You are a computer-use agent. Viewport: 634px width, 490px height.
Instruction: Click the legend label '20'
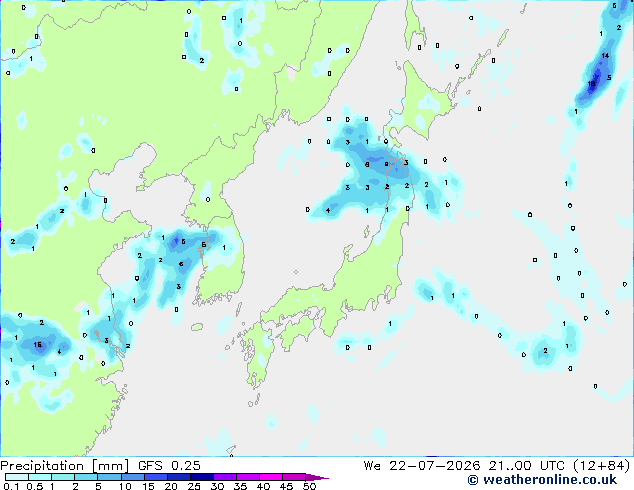pos(171,486)
